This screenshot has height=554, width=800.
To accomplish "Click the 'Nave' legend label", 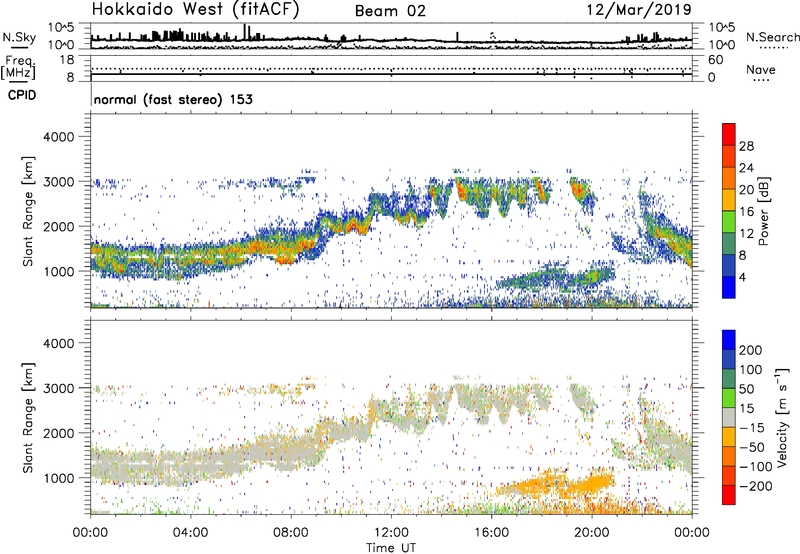I will (x=761, y=70).
